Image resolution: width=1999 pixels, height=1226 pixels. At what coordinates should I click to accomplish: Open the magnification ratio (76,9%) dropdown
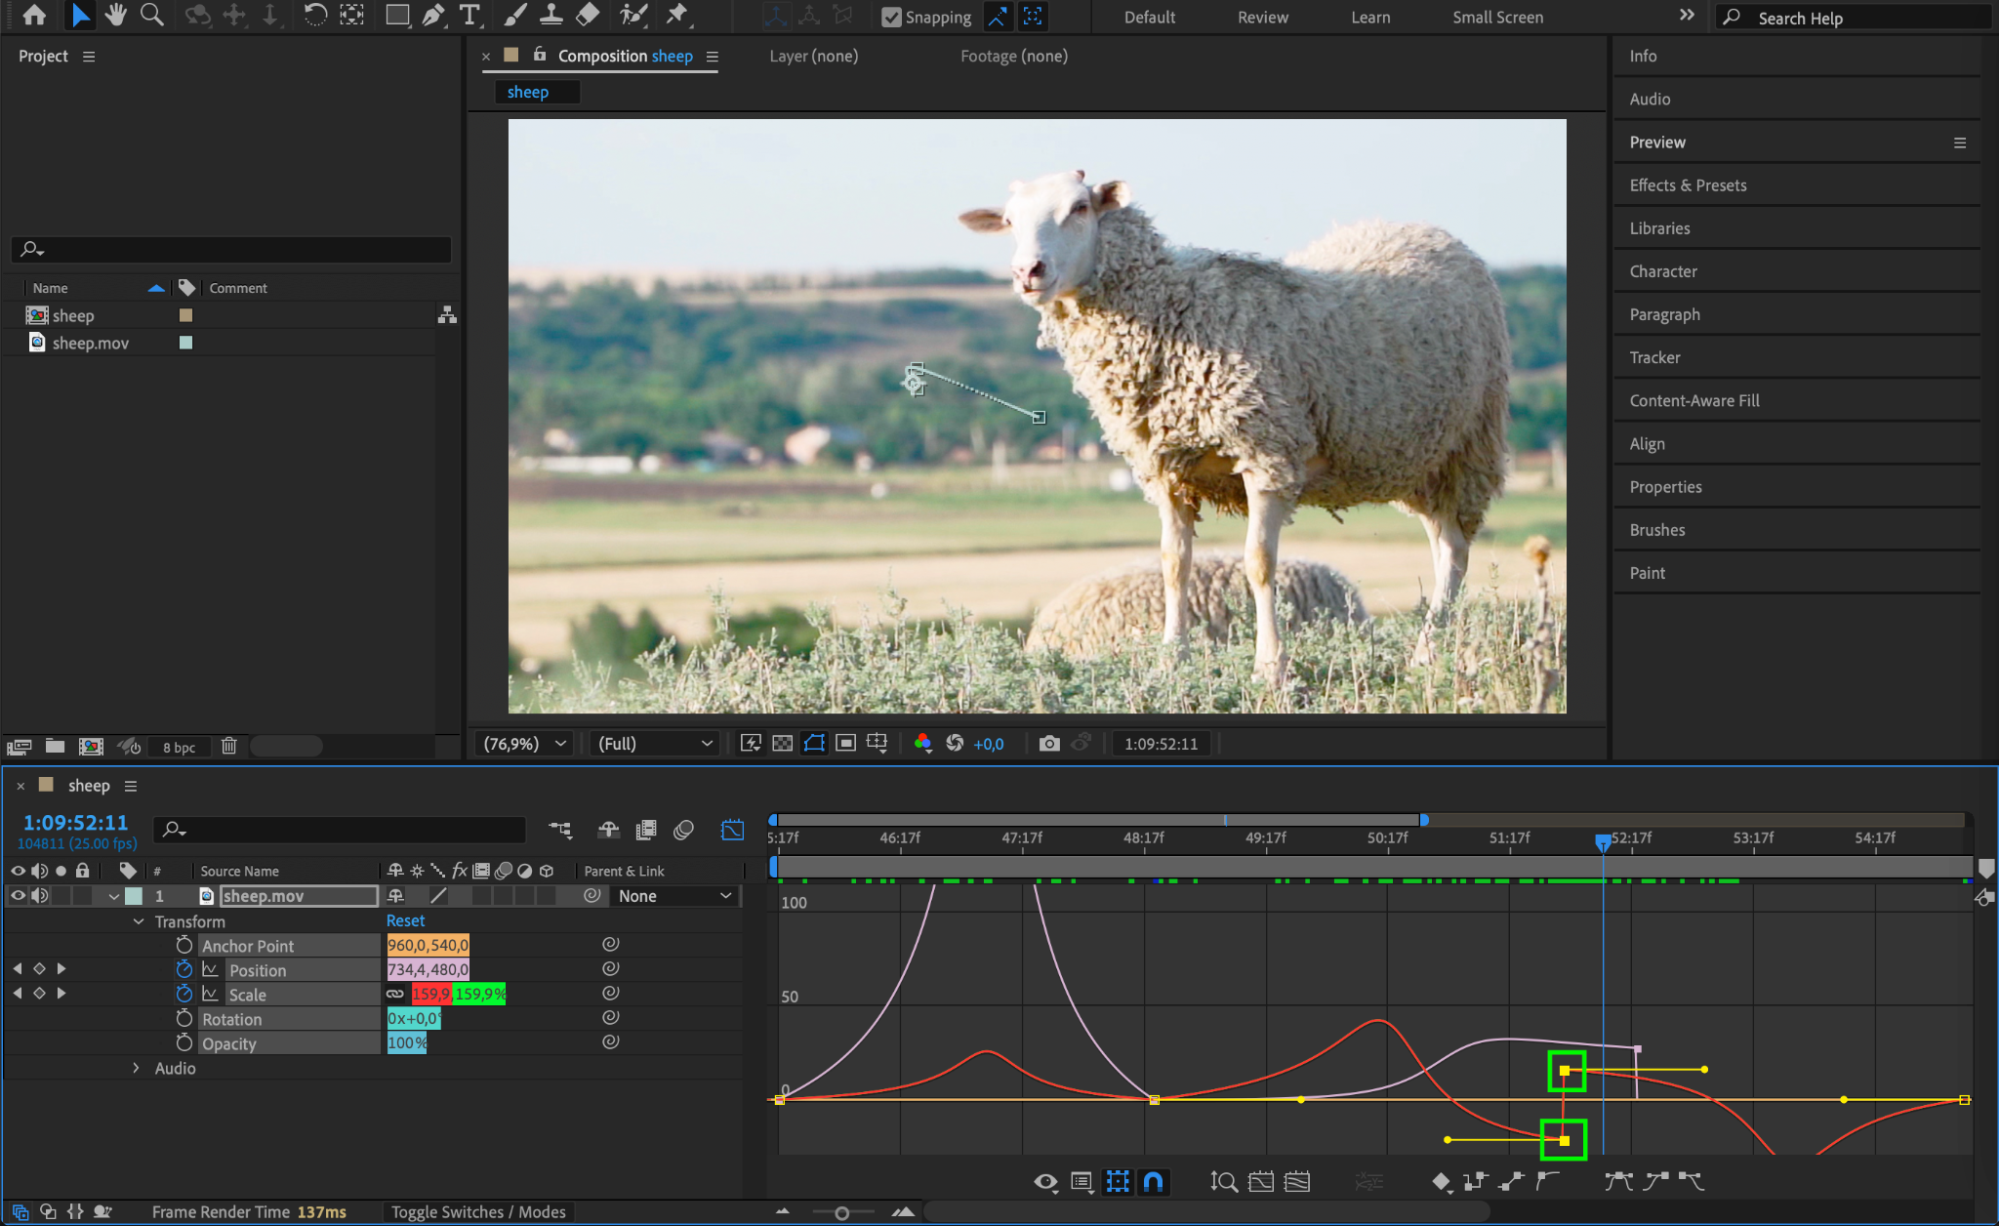click(x=526, y=743)
